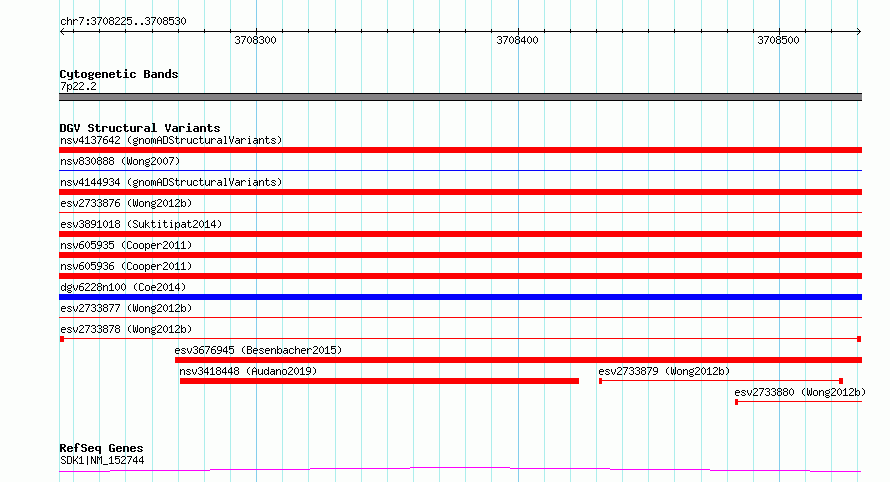Click the right red endpoint marker of esv2733878
The width and height of the screenshot is (890, 482).
[x=859, y=339]
